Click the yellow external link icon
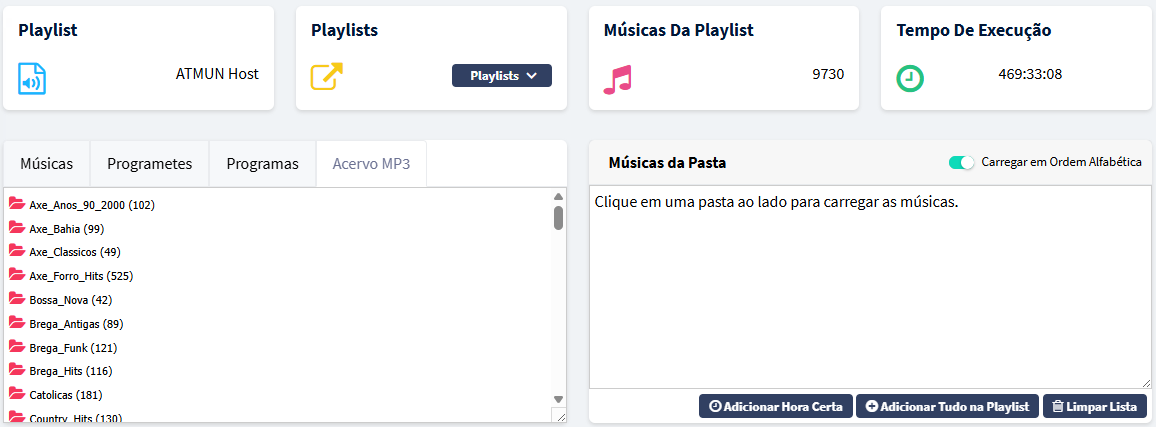Viewport: 1156px width, 427px height. 326,78
